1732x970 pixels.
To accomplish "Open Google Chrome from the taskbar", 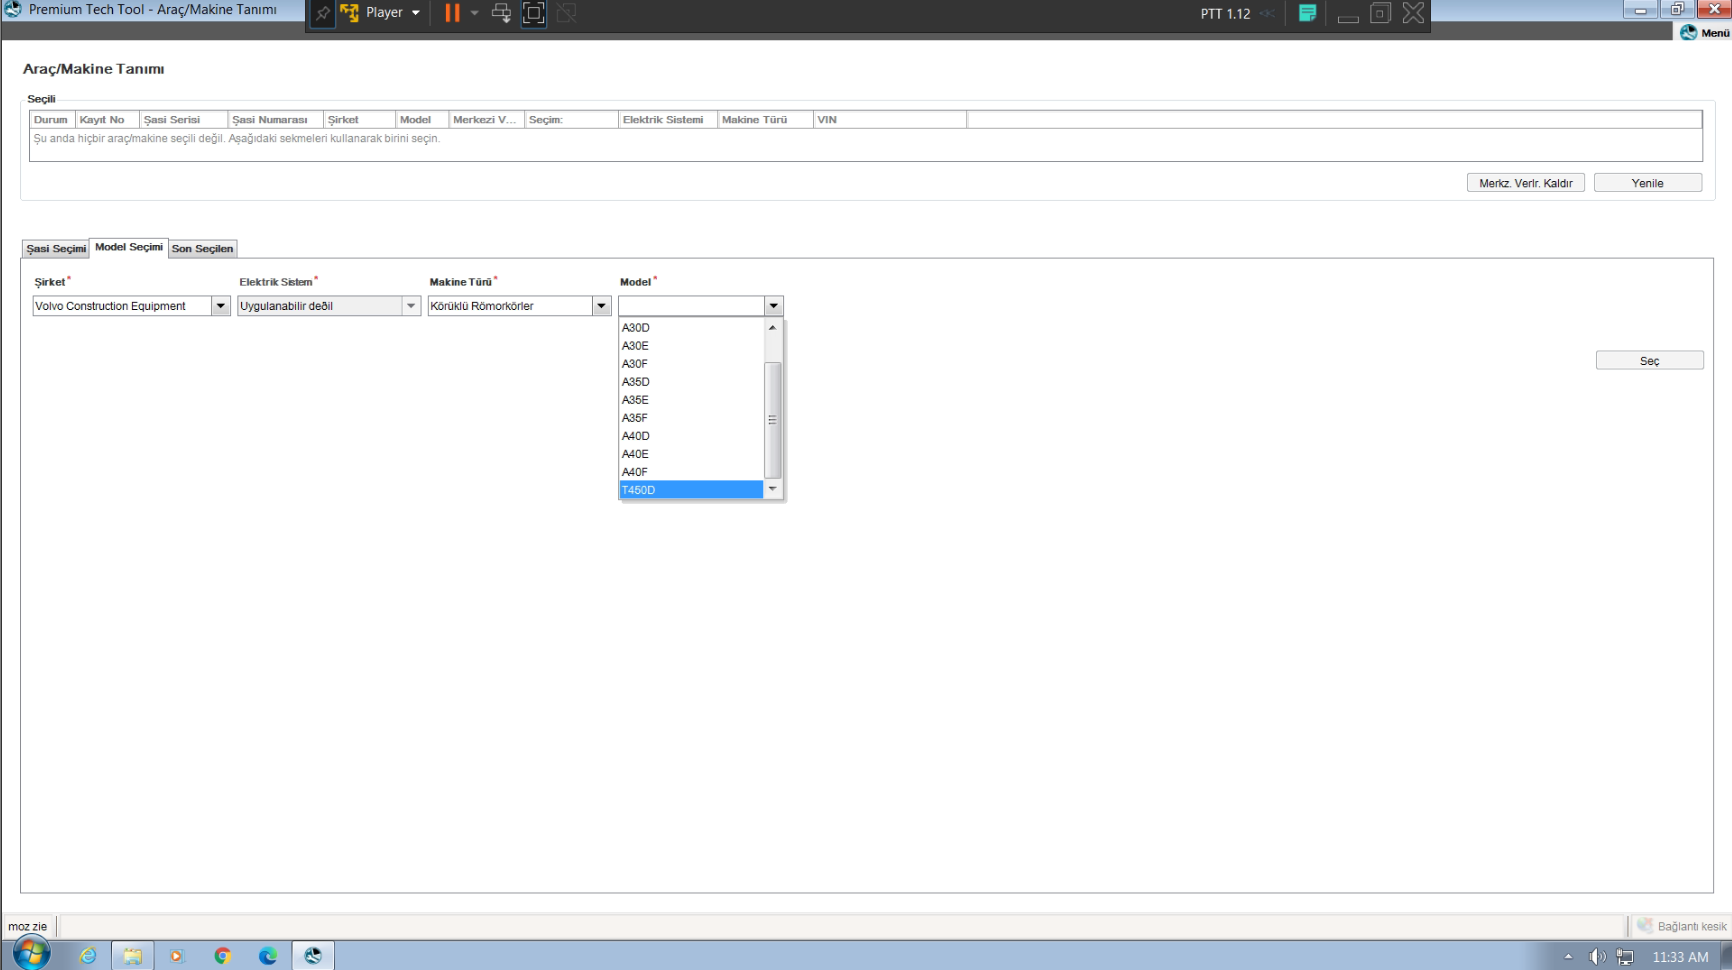I will [222, 956].
